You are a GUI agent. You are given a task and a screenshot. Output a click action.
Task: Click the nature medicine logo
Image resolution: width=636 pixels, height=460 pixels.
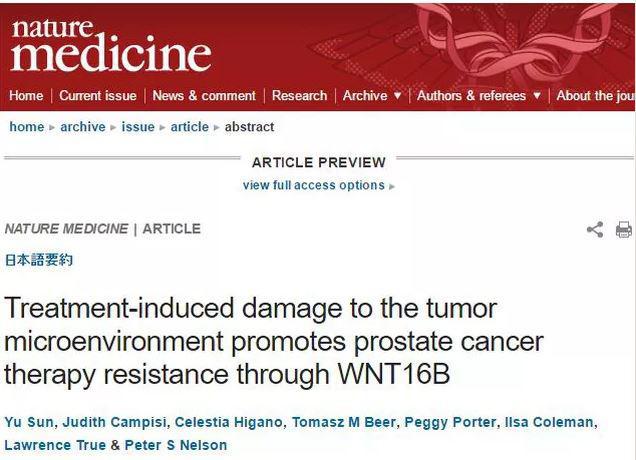click(111, 46)
